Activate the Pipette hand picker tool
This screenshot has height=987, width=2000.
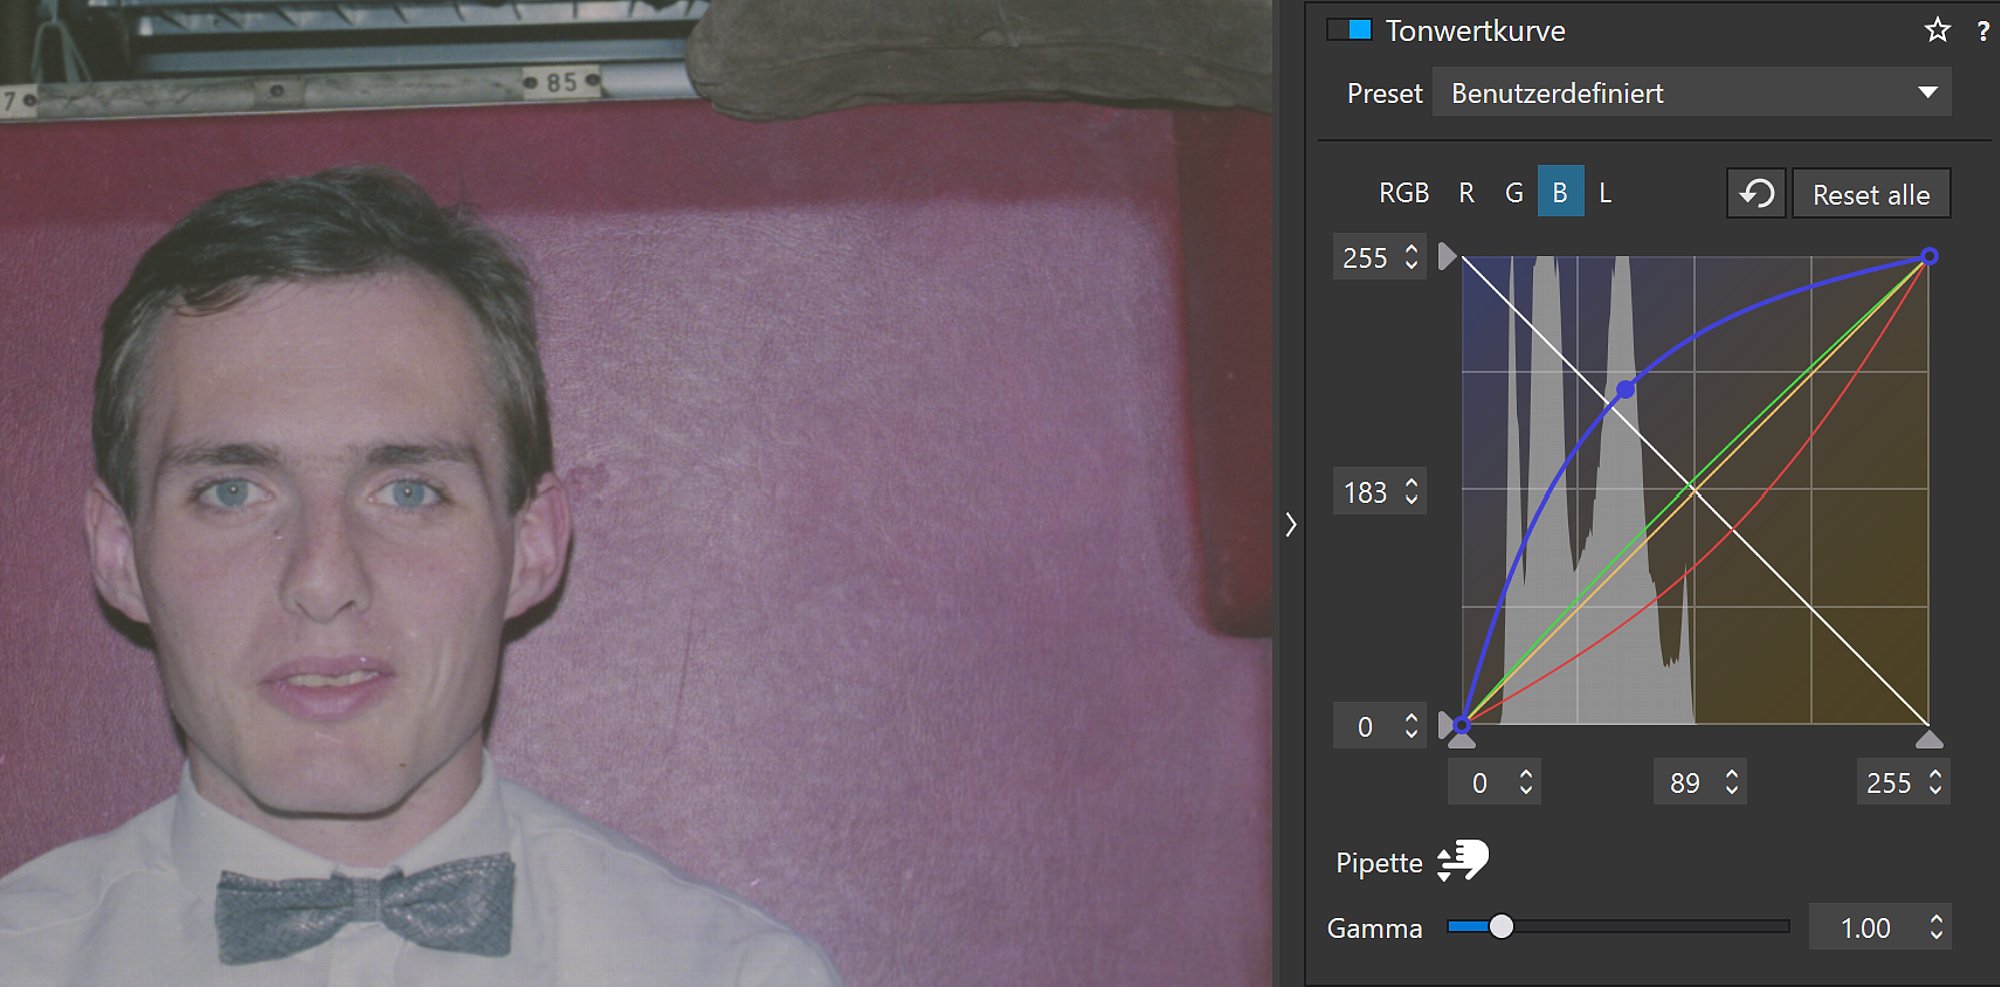1463,860
